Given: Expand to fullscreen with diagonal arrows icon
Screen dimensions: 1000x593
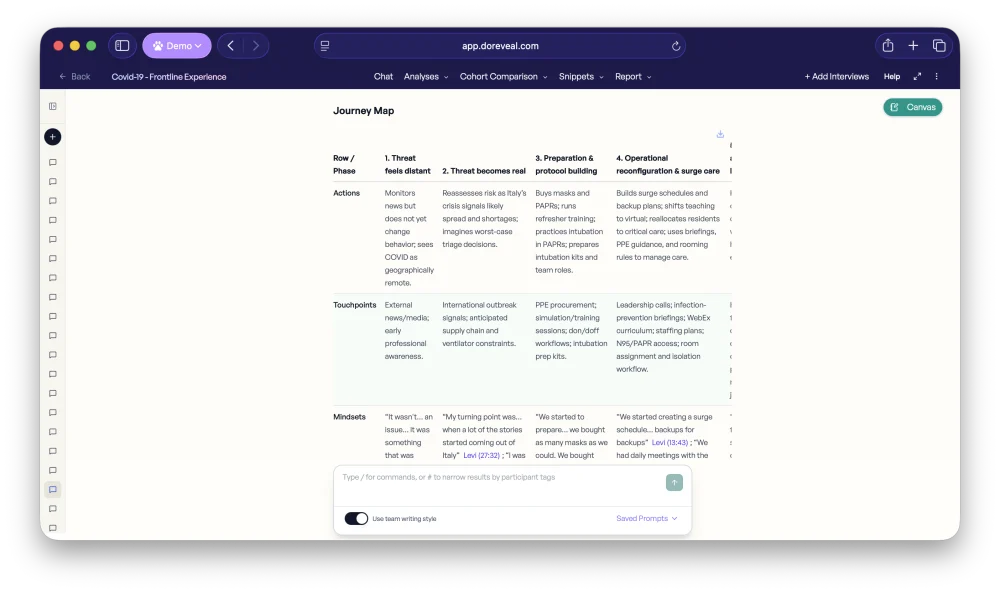Looking at the screenshot, I should (917, 77).
